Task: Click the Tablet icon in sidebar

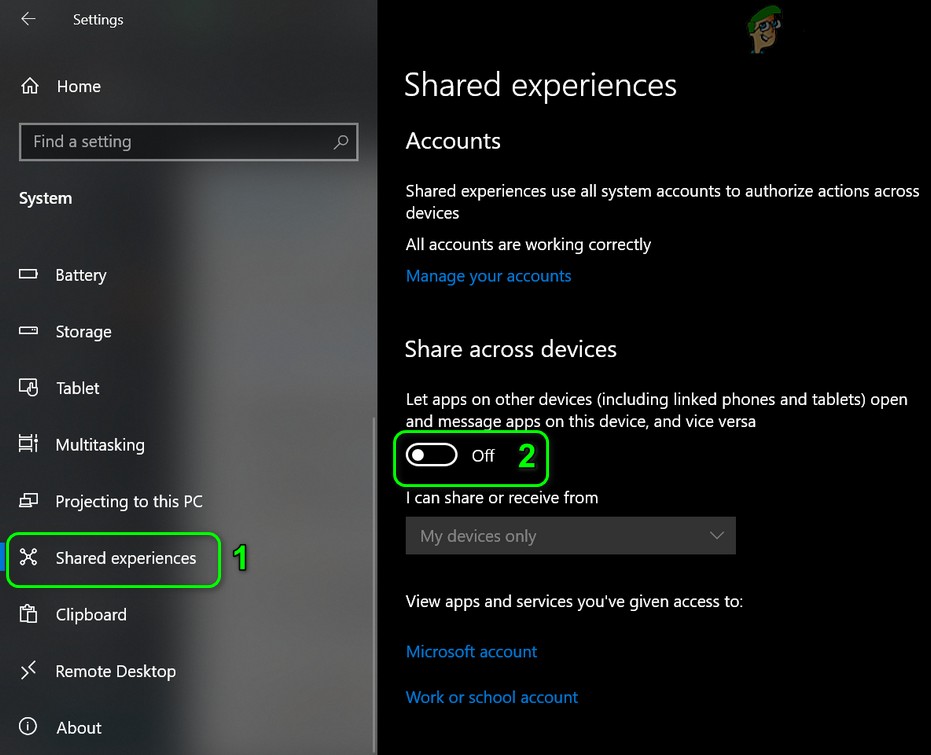Action: pyautogui.click(x=29, y=388)
